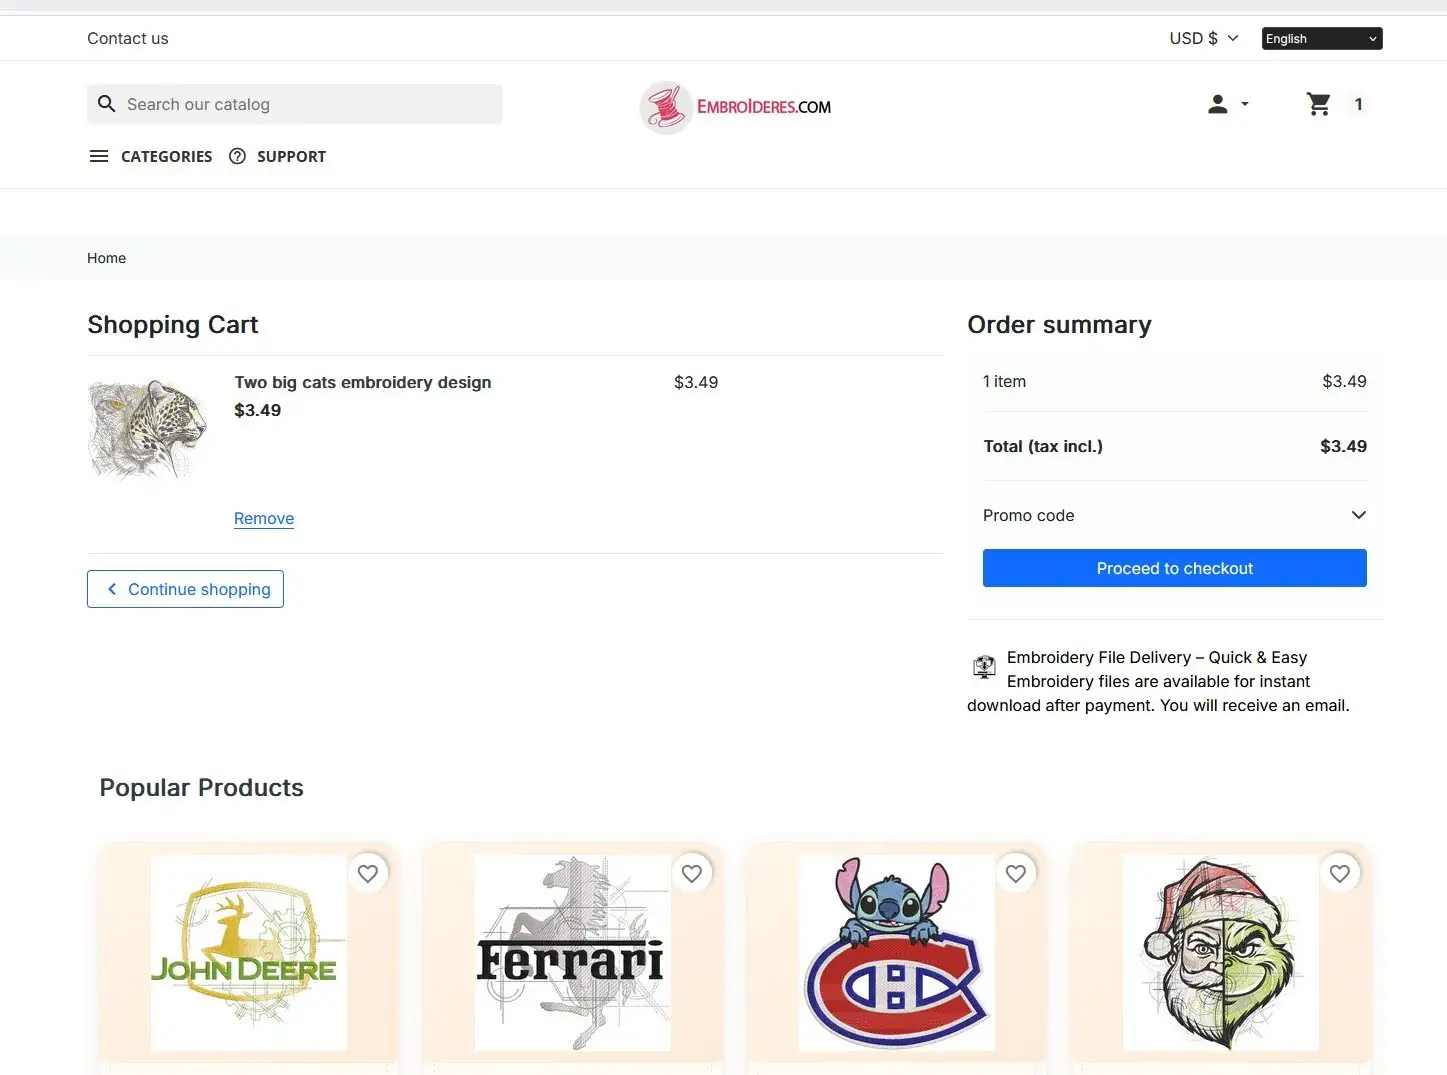This screenshot has height=1075, width=1447.
Task: Open the Two big cats product thumbnail
Action: (x=148, y=428)
